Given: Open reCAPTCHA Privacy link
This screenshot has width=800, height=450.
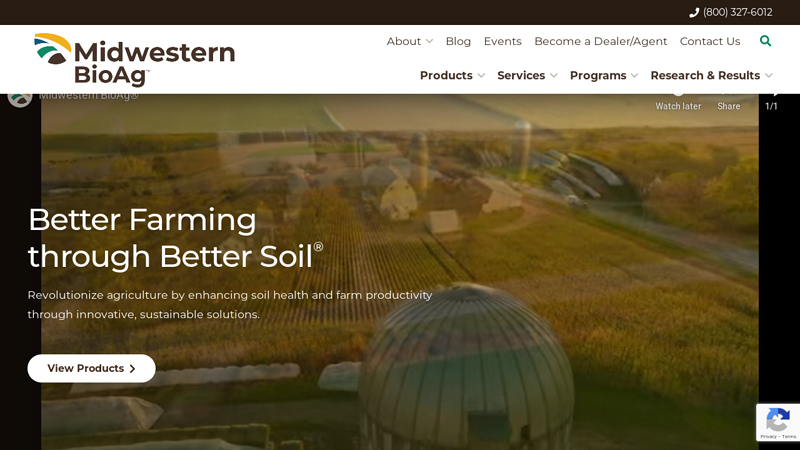Looking at the screenshot, I should 768,437.
